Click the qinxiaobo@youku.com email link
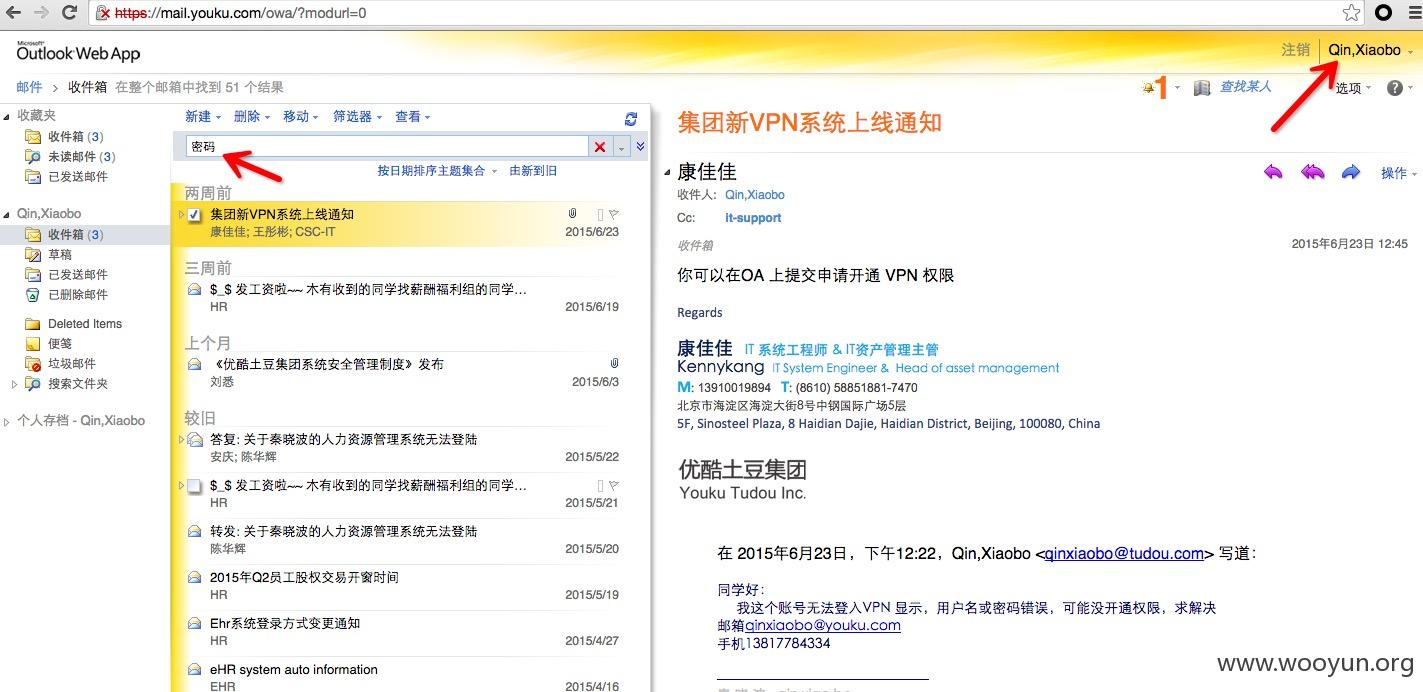1423x692 pixels. point(823,625)
